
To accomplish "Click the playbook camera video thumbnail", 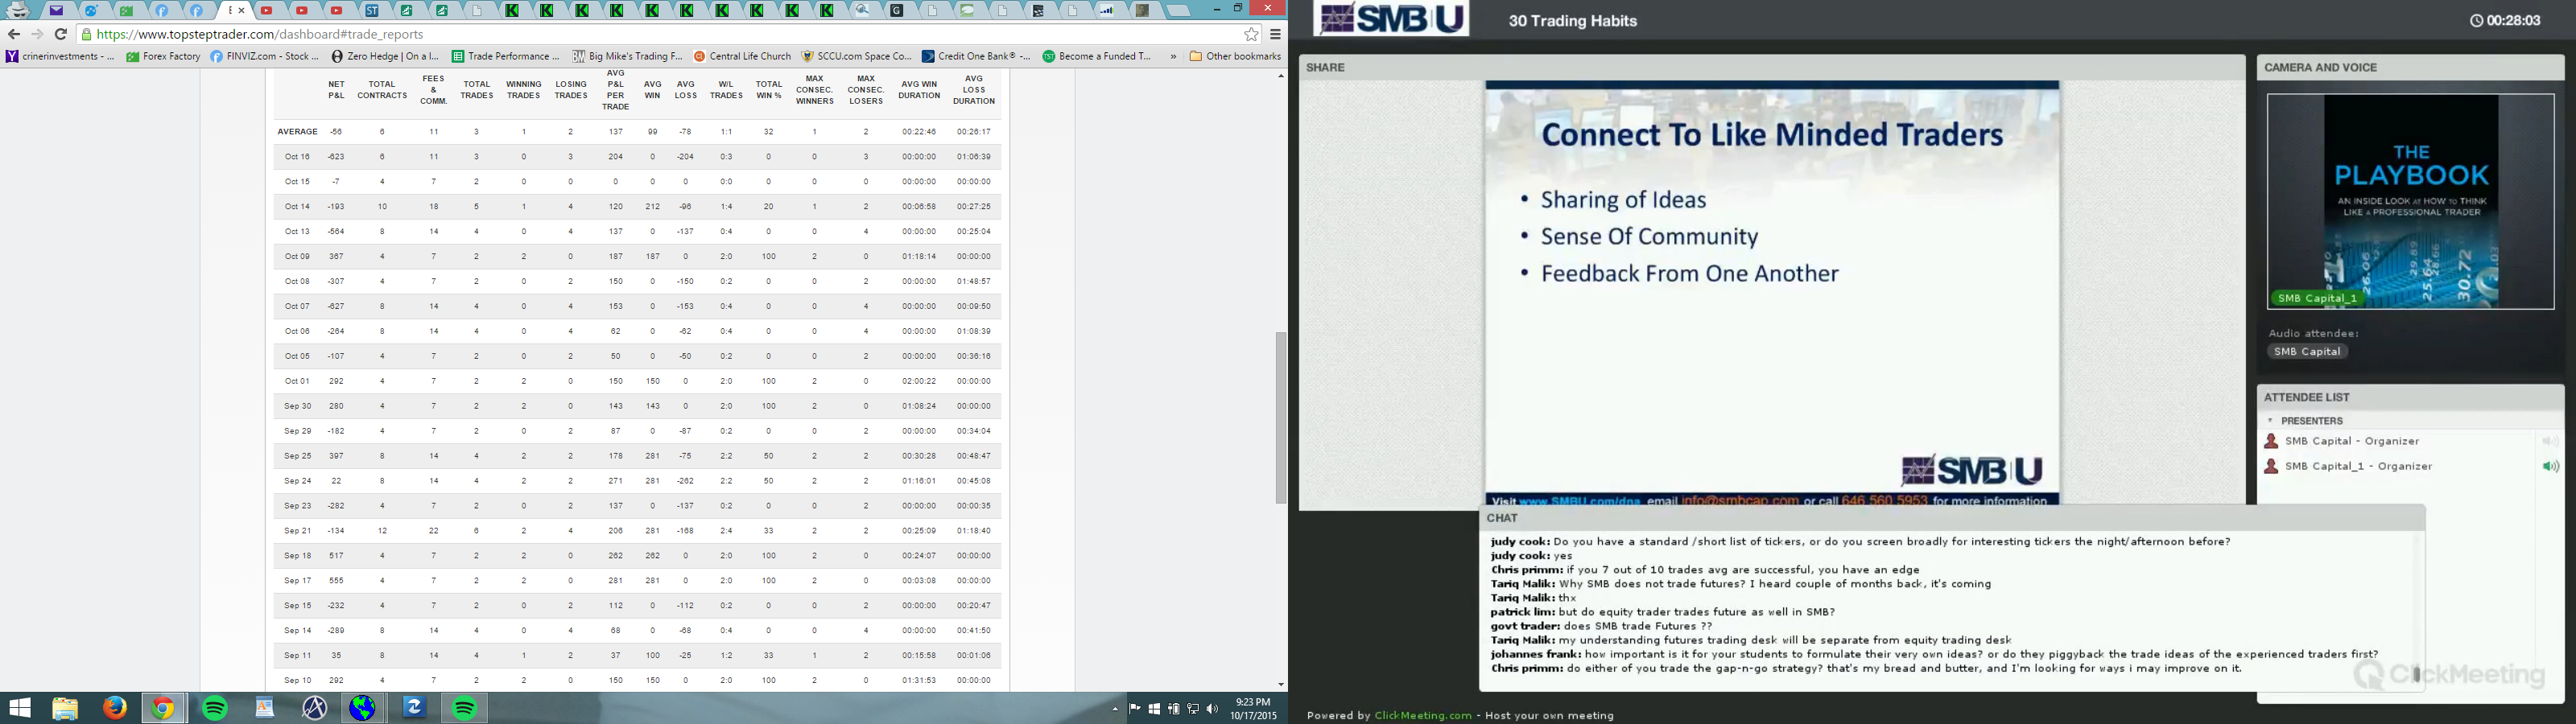I will coord(2410,201).
